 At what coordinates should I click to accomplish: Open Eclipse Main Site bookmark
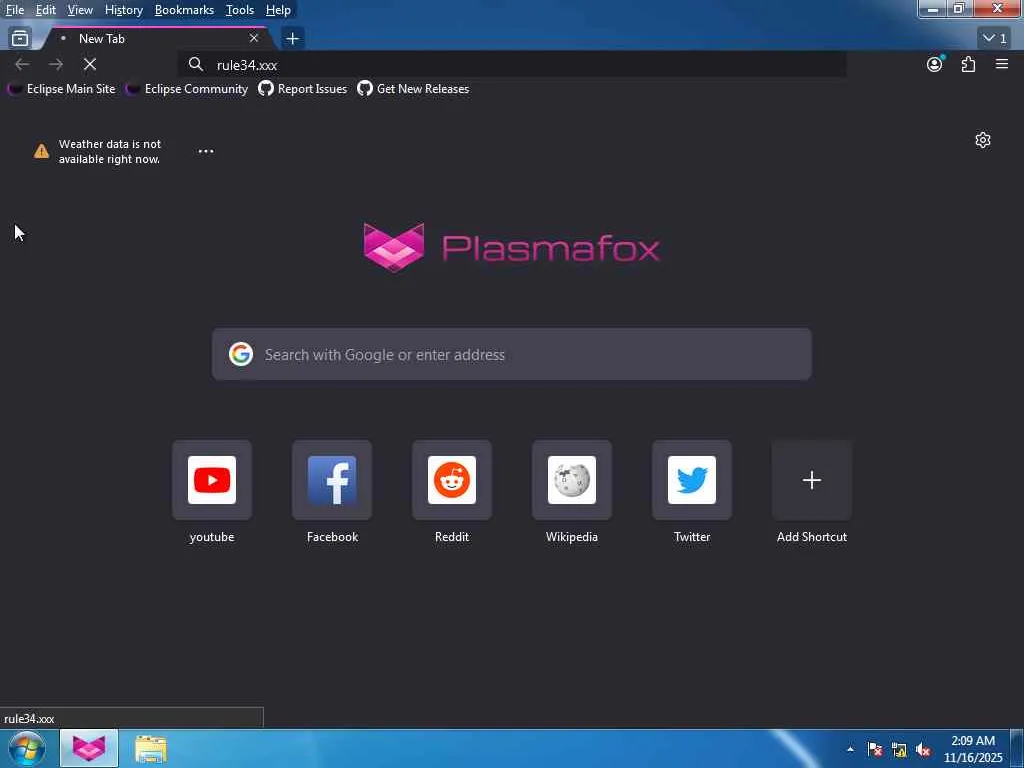(61, 89)
